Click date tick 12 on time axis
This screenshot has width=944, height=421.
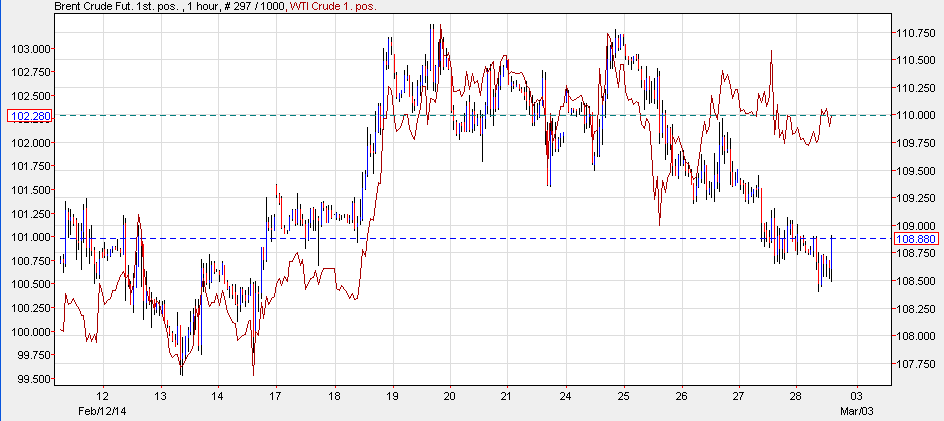tap(104, 397)
